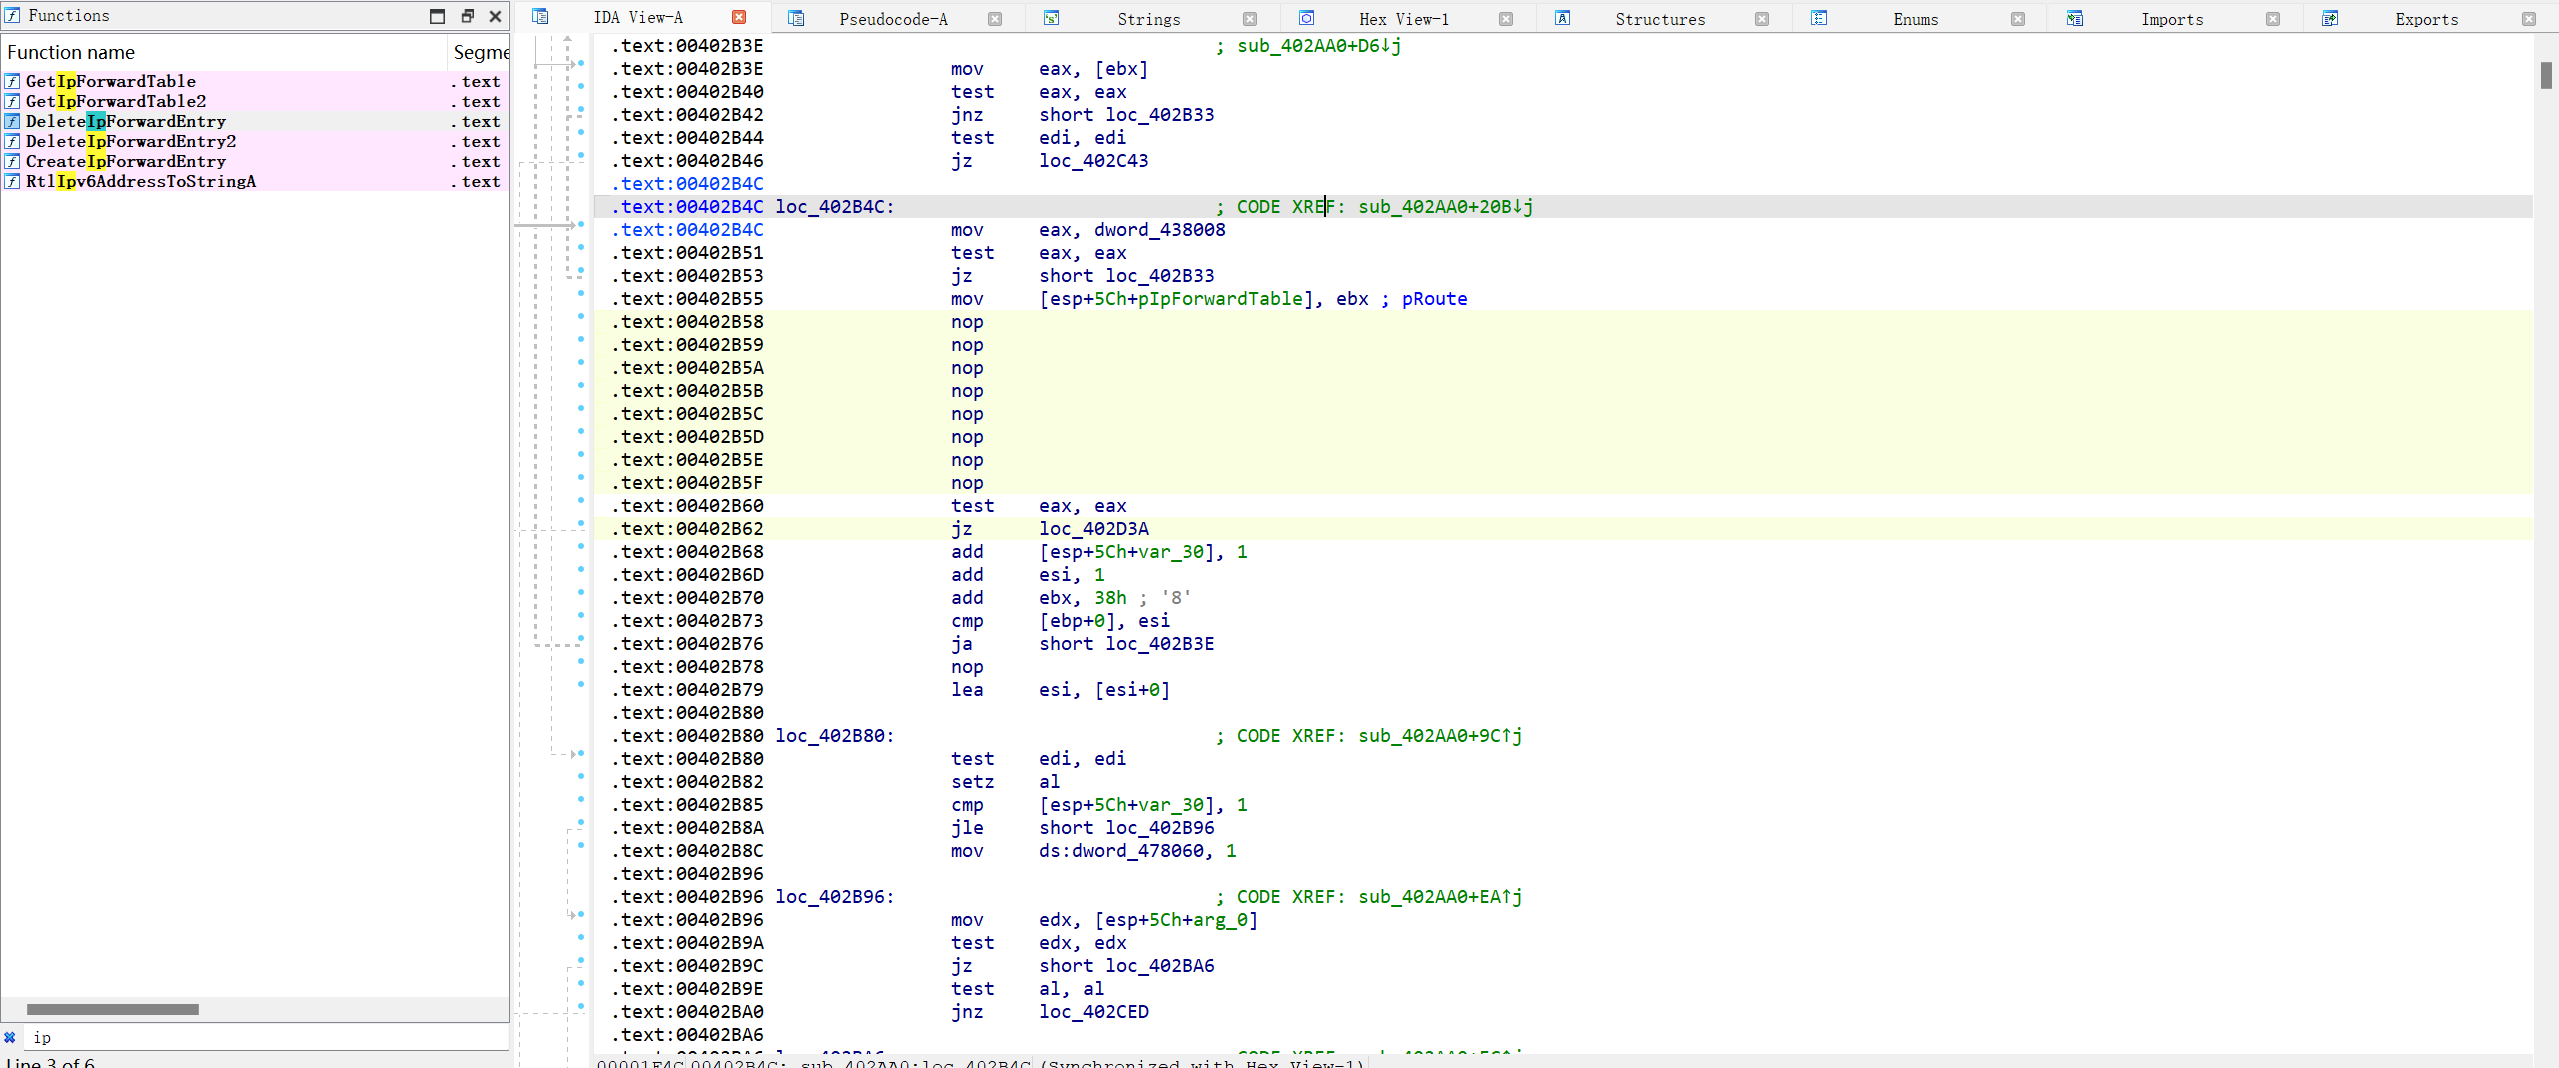Viewport: 2559px width, 1068px height.
Task: Close the Exports tab
Action: pyautogui.click(x=2529, y=19)
